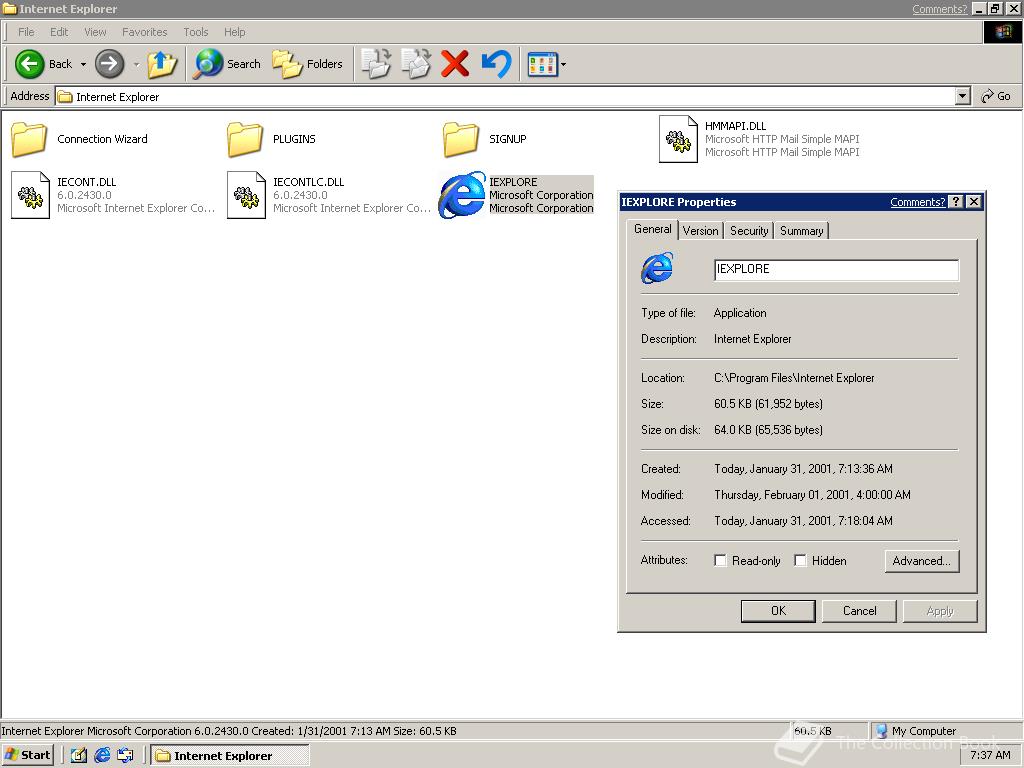
Task: Switch to the General tab
Action: [x=652, y=229]
